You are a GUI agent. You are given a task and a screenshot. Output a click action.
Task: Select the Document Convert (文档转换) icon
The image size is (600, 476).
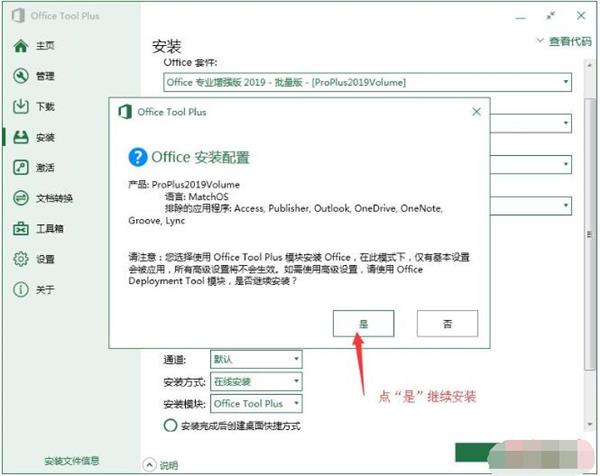(20, 198)
